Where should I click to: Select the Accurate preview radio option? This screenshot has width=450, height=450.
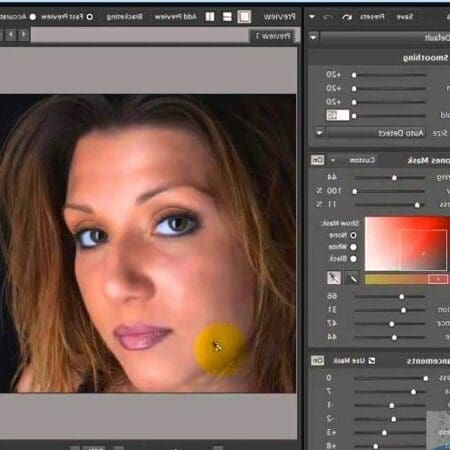(32, 17)
